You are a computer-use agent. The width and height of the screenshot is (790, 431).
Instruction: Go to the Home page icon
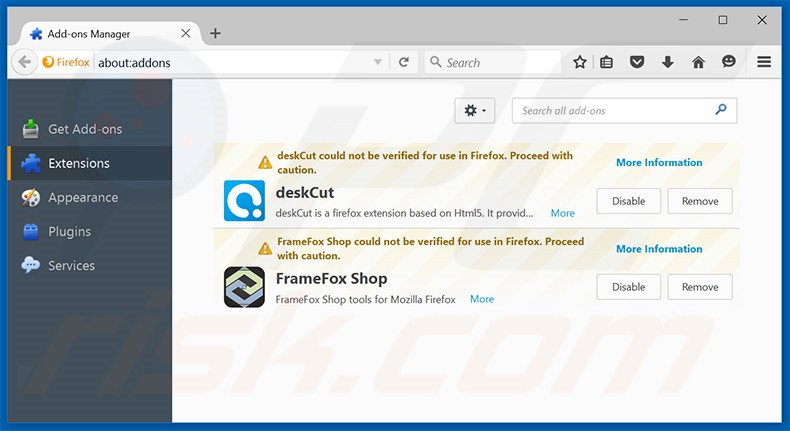point(698,63)
